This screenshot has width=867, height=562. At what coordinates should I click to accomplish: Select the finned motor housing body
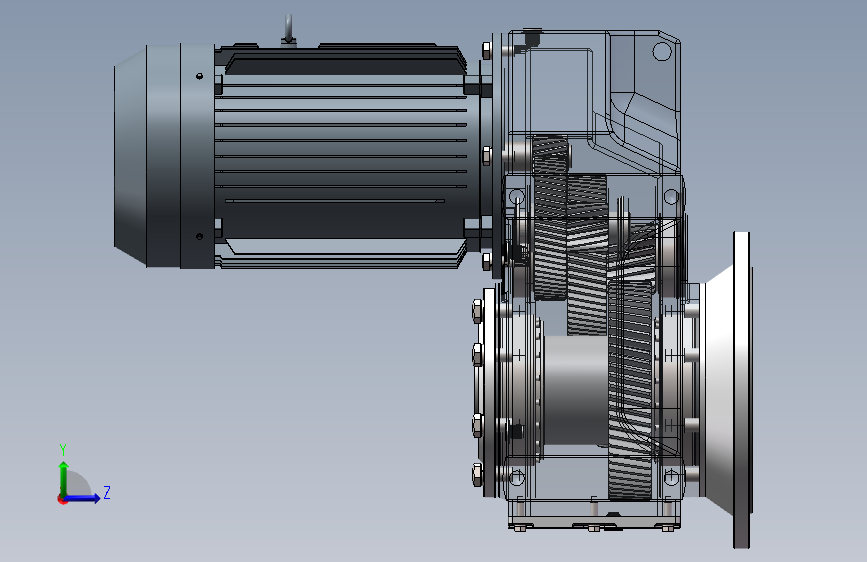point(341,157)
